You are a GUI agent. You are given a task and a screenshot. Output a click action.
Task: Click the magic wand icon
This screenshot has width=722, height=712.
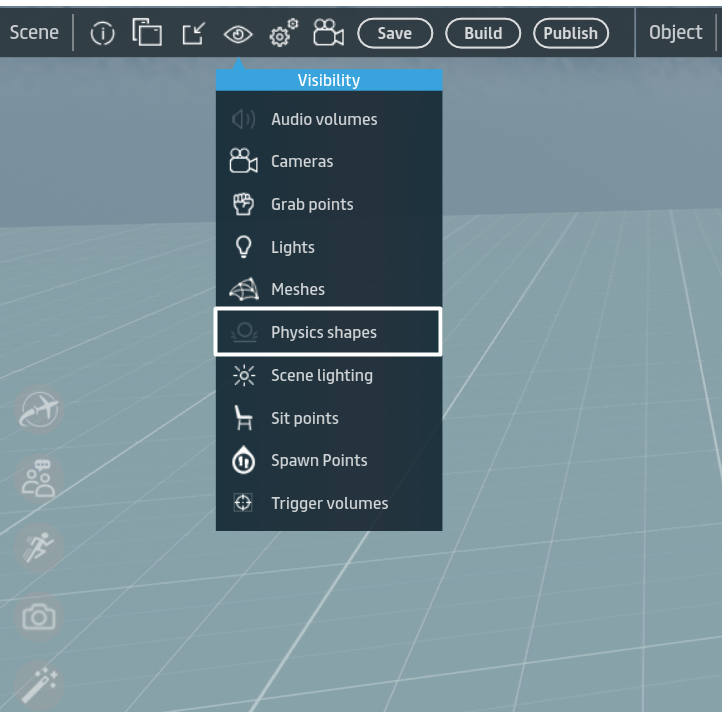pyautogui.click(x=39, y=686)
